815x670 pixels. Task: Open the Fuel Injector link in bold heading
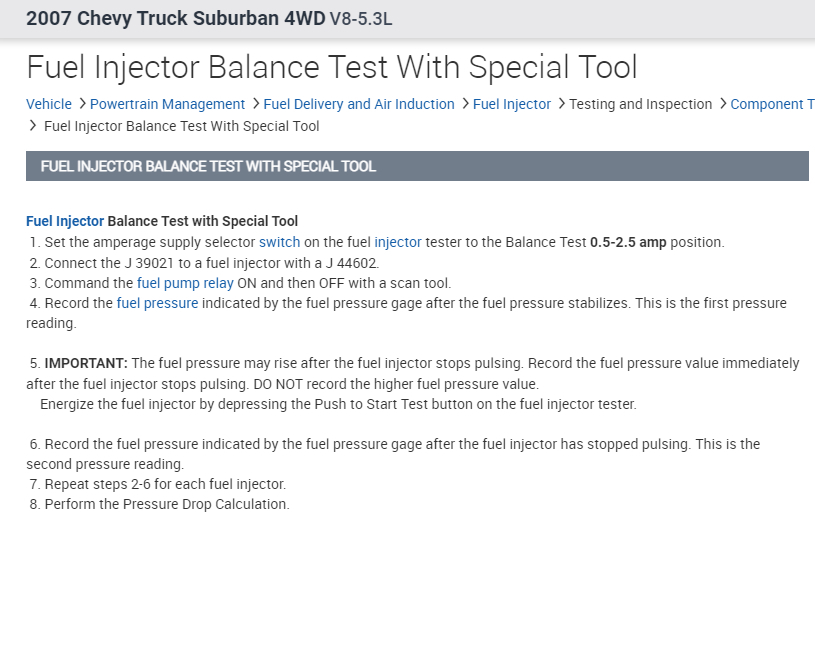click(65, 221)
